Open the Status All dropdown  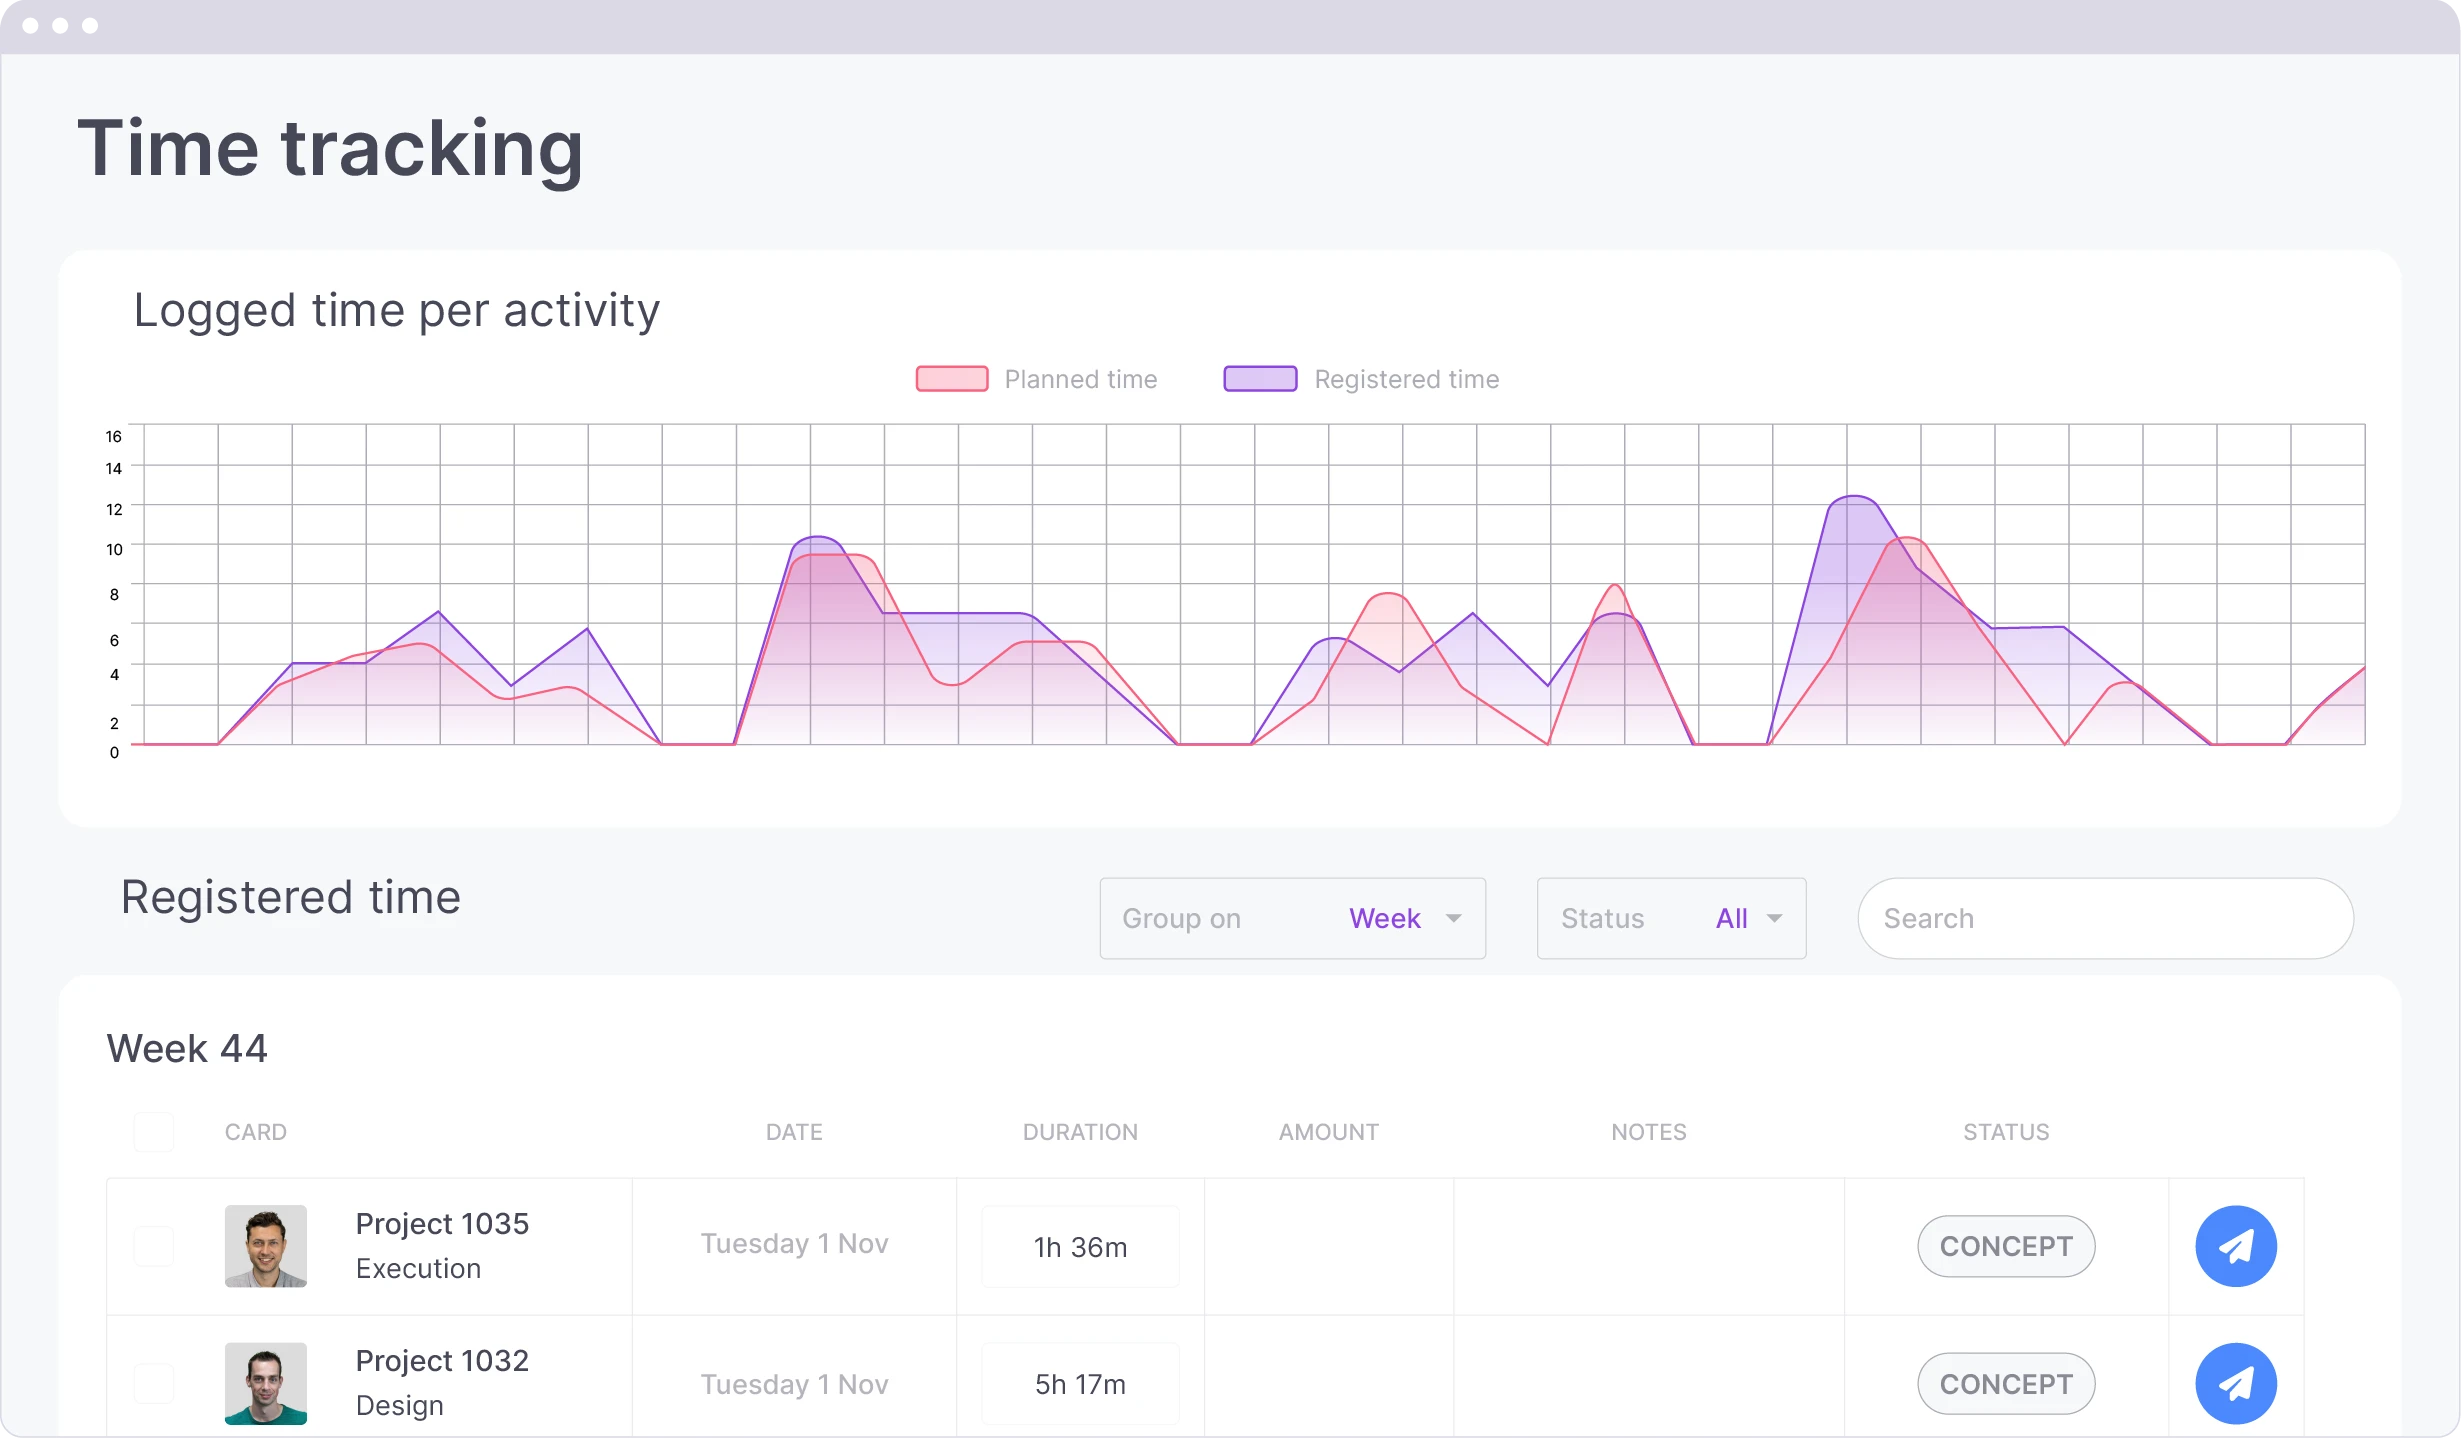(x=1733, y=918)
